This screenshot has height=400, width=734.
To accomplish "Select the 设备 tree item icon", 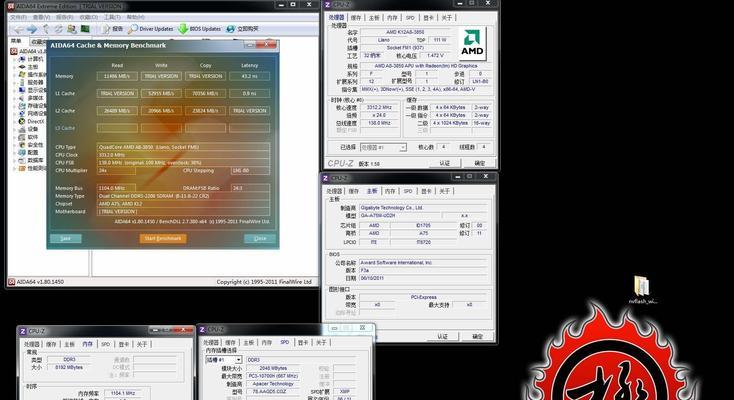I will 22,129.
